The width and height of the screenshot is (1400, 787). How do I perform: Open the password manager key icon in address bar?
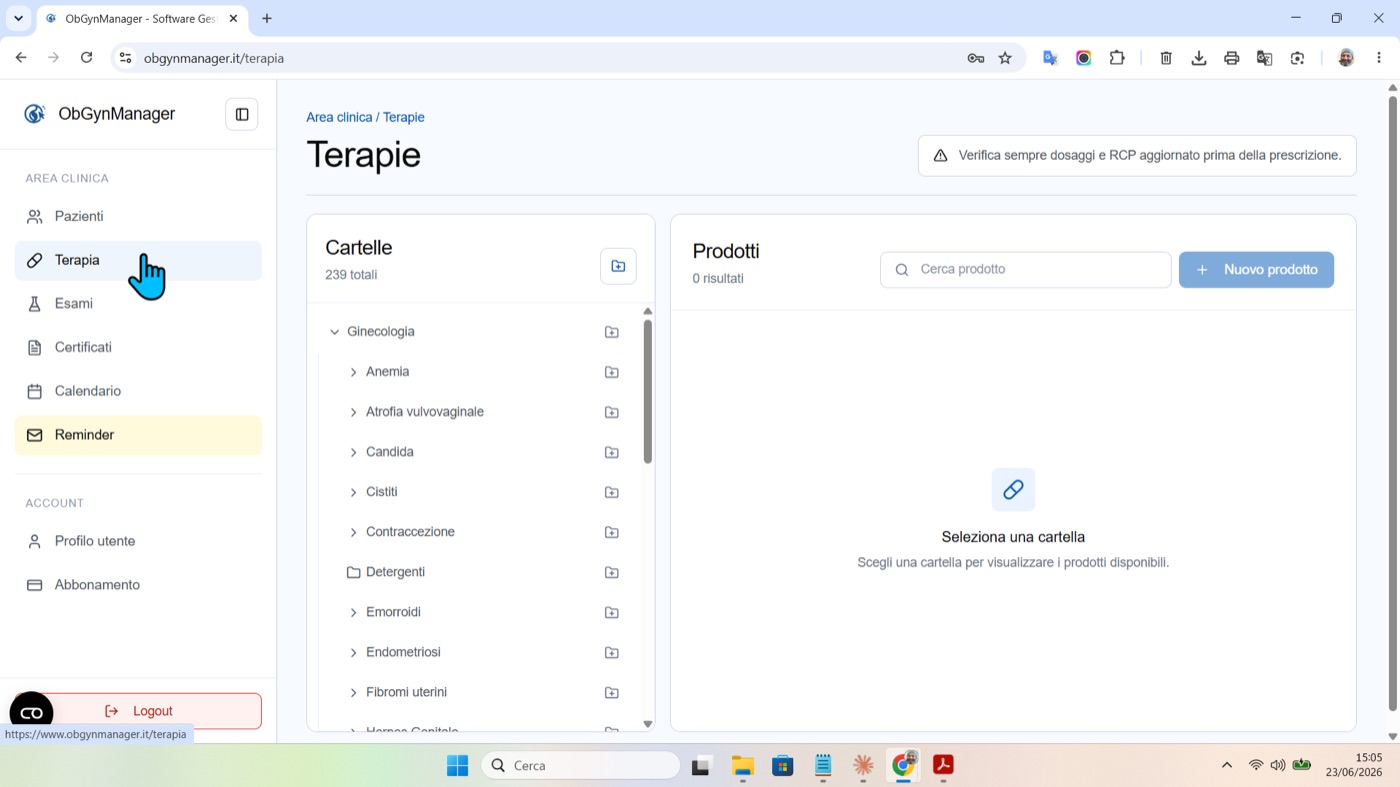pyautogui.click(x=975, y=58)
